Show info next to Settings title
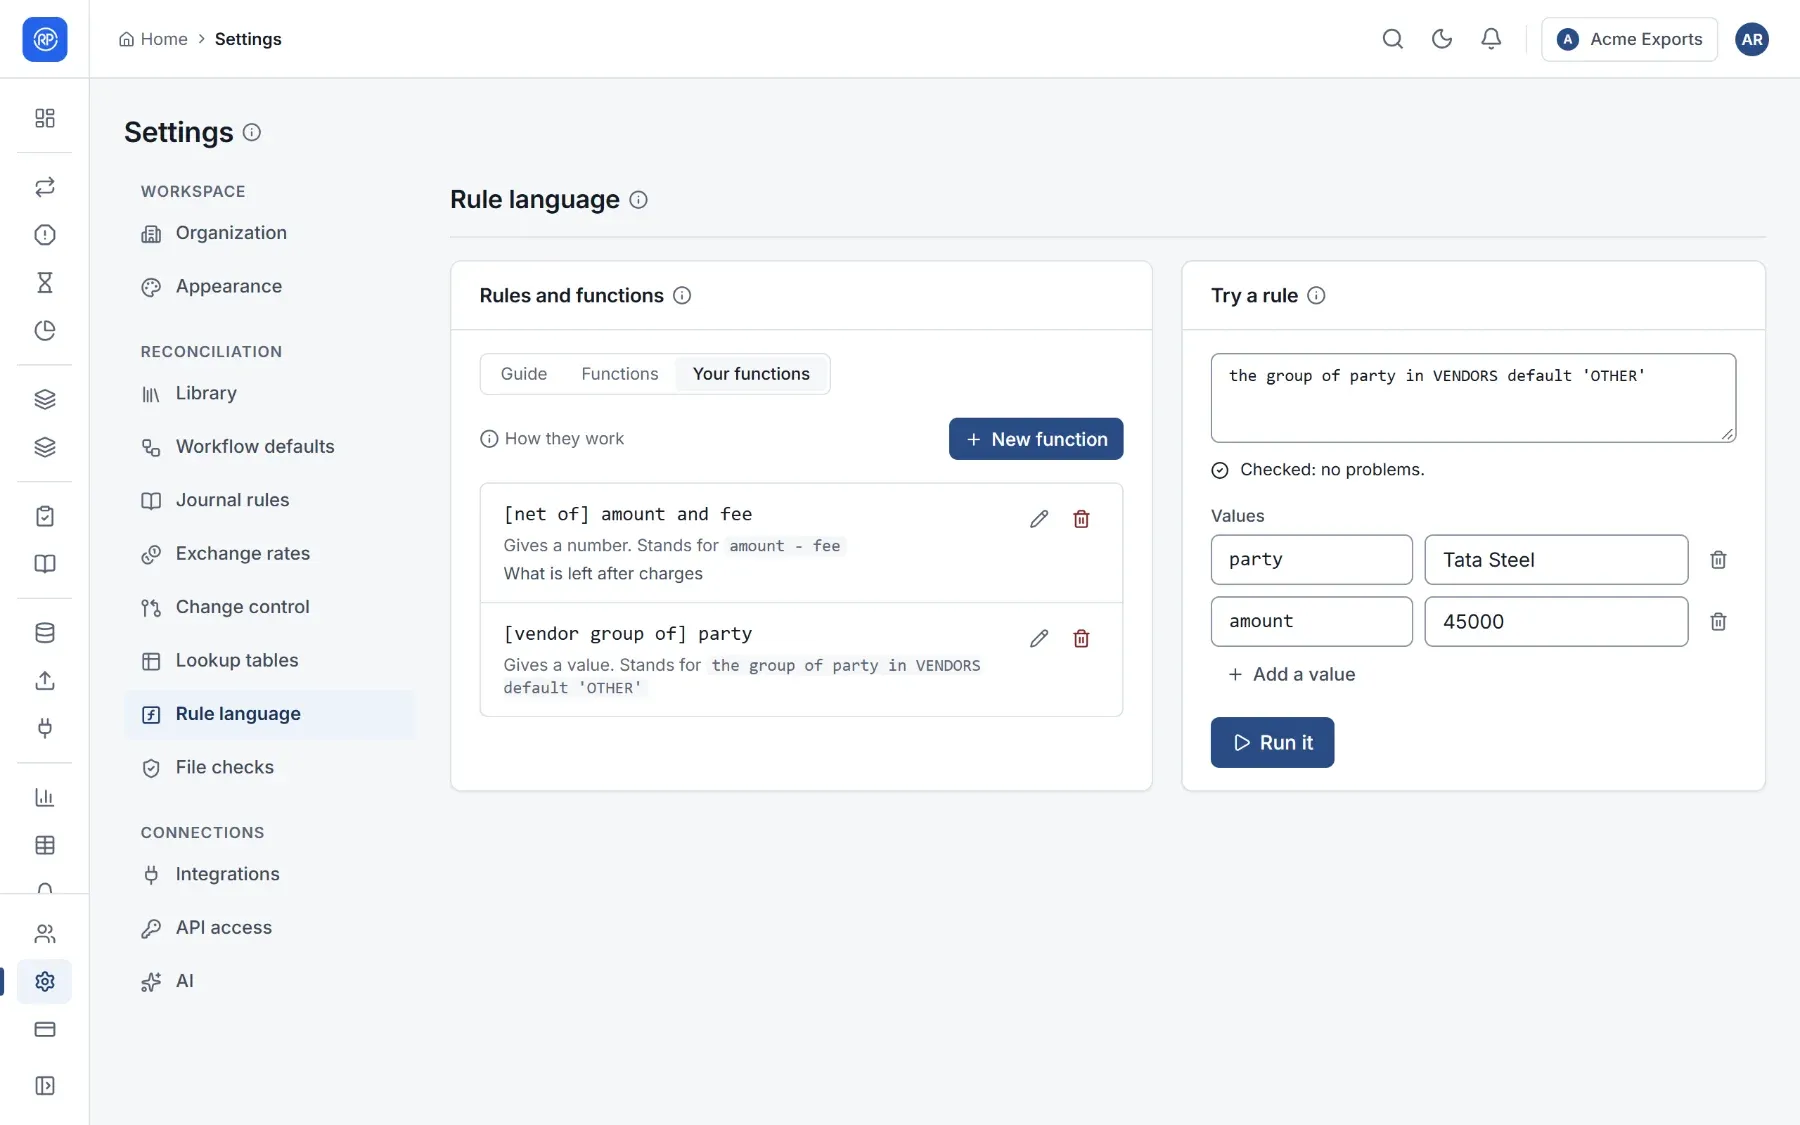 [252, 132]
